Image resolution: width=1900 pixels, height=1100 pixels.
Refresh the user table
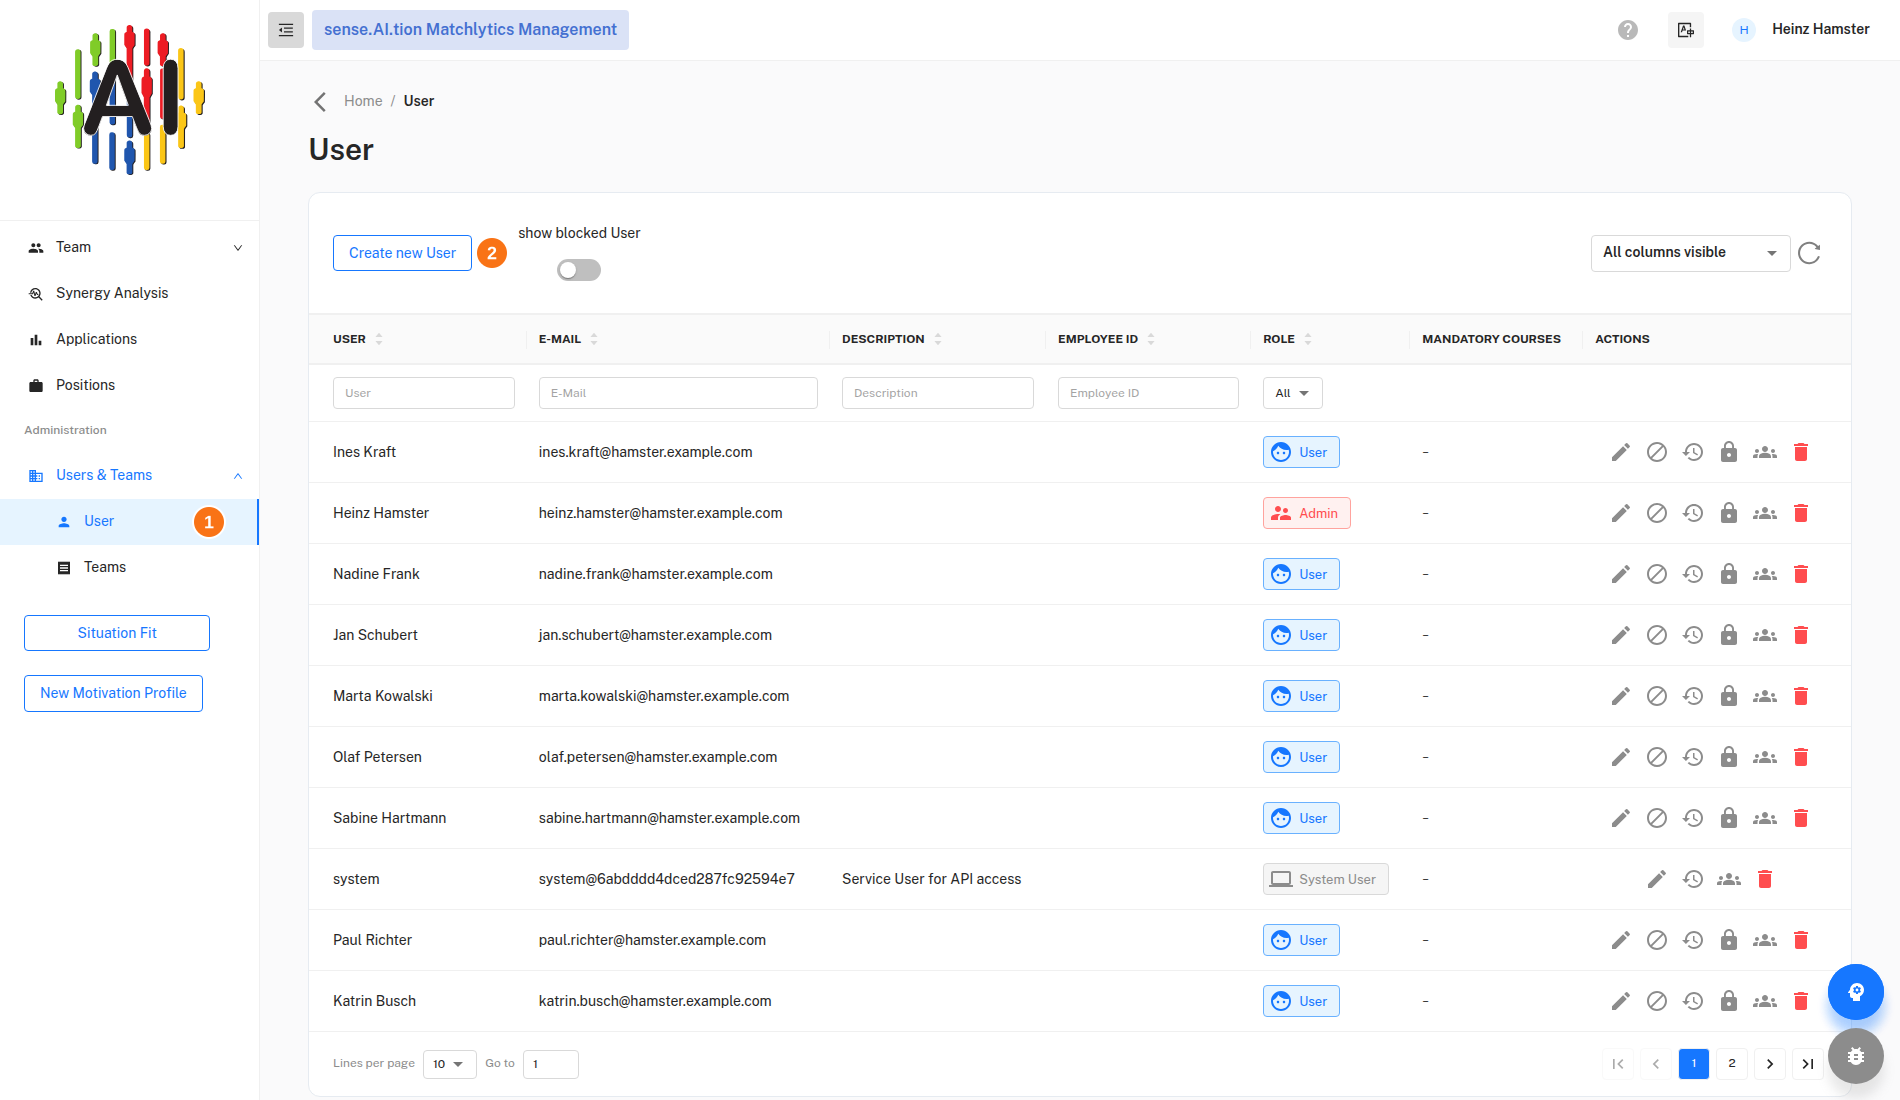(x=1809, y=253)
